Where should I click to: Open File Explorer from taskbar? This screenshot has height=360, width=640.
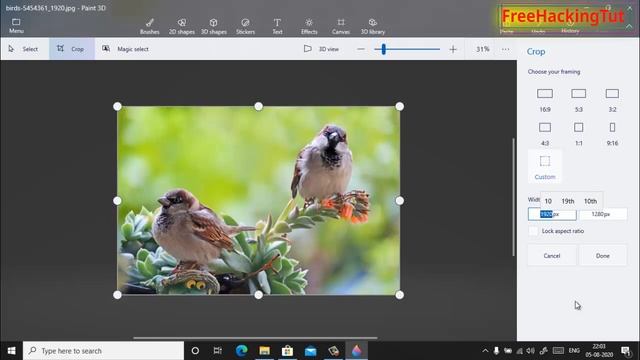pyautogui.click(x=264, y=351)
